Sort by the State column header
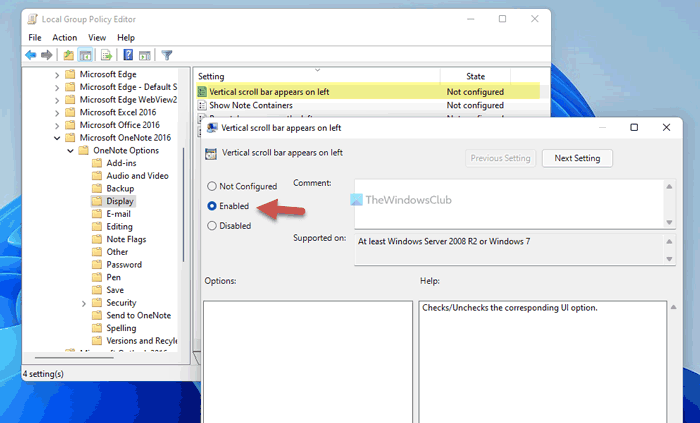 [475, 76]
